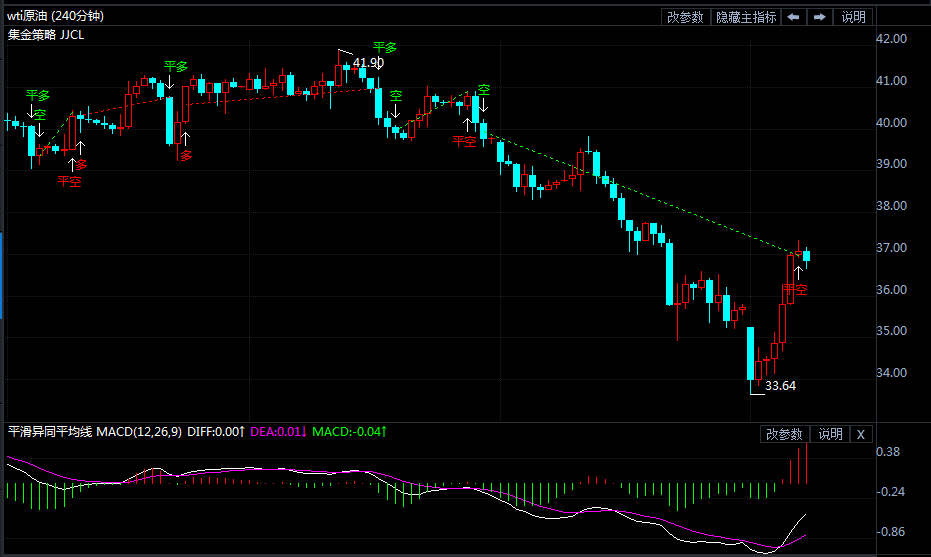Image resolution: width=931 pixels, height=557 pixels.
Task: Select the 平滑异同平均线 MACD(12,26,9) label
Action: (94, 432)
